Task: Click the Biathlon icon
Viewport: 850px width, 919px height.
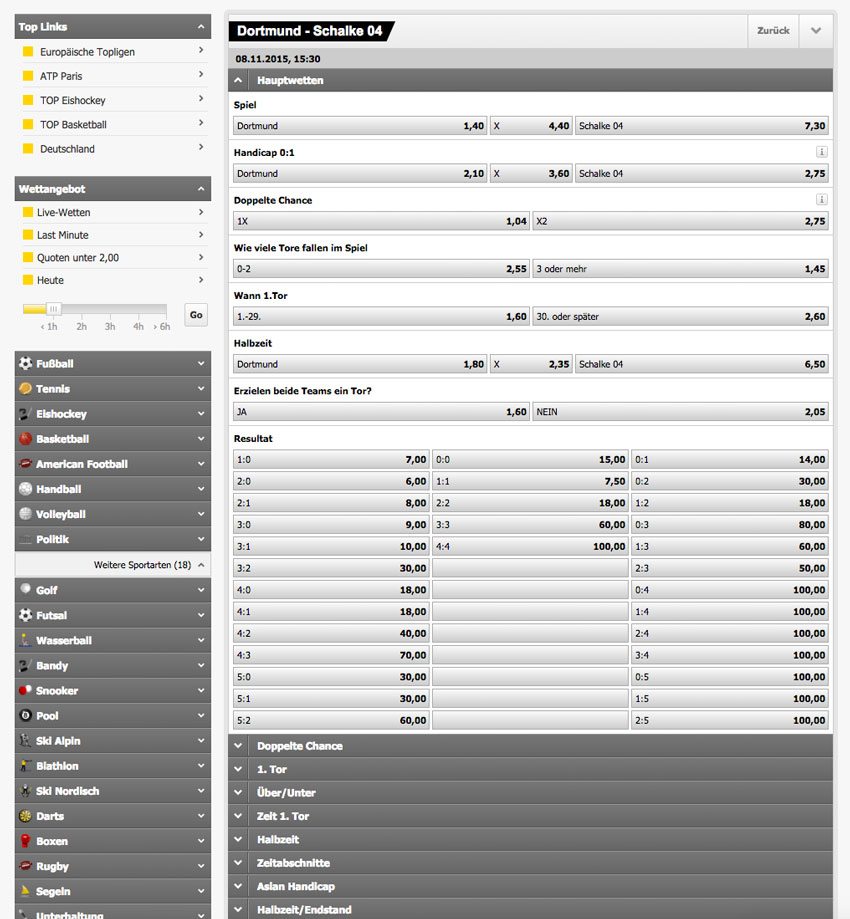Action: tap(25, 765)
